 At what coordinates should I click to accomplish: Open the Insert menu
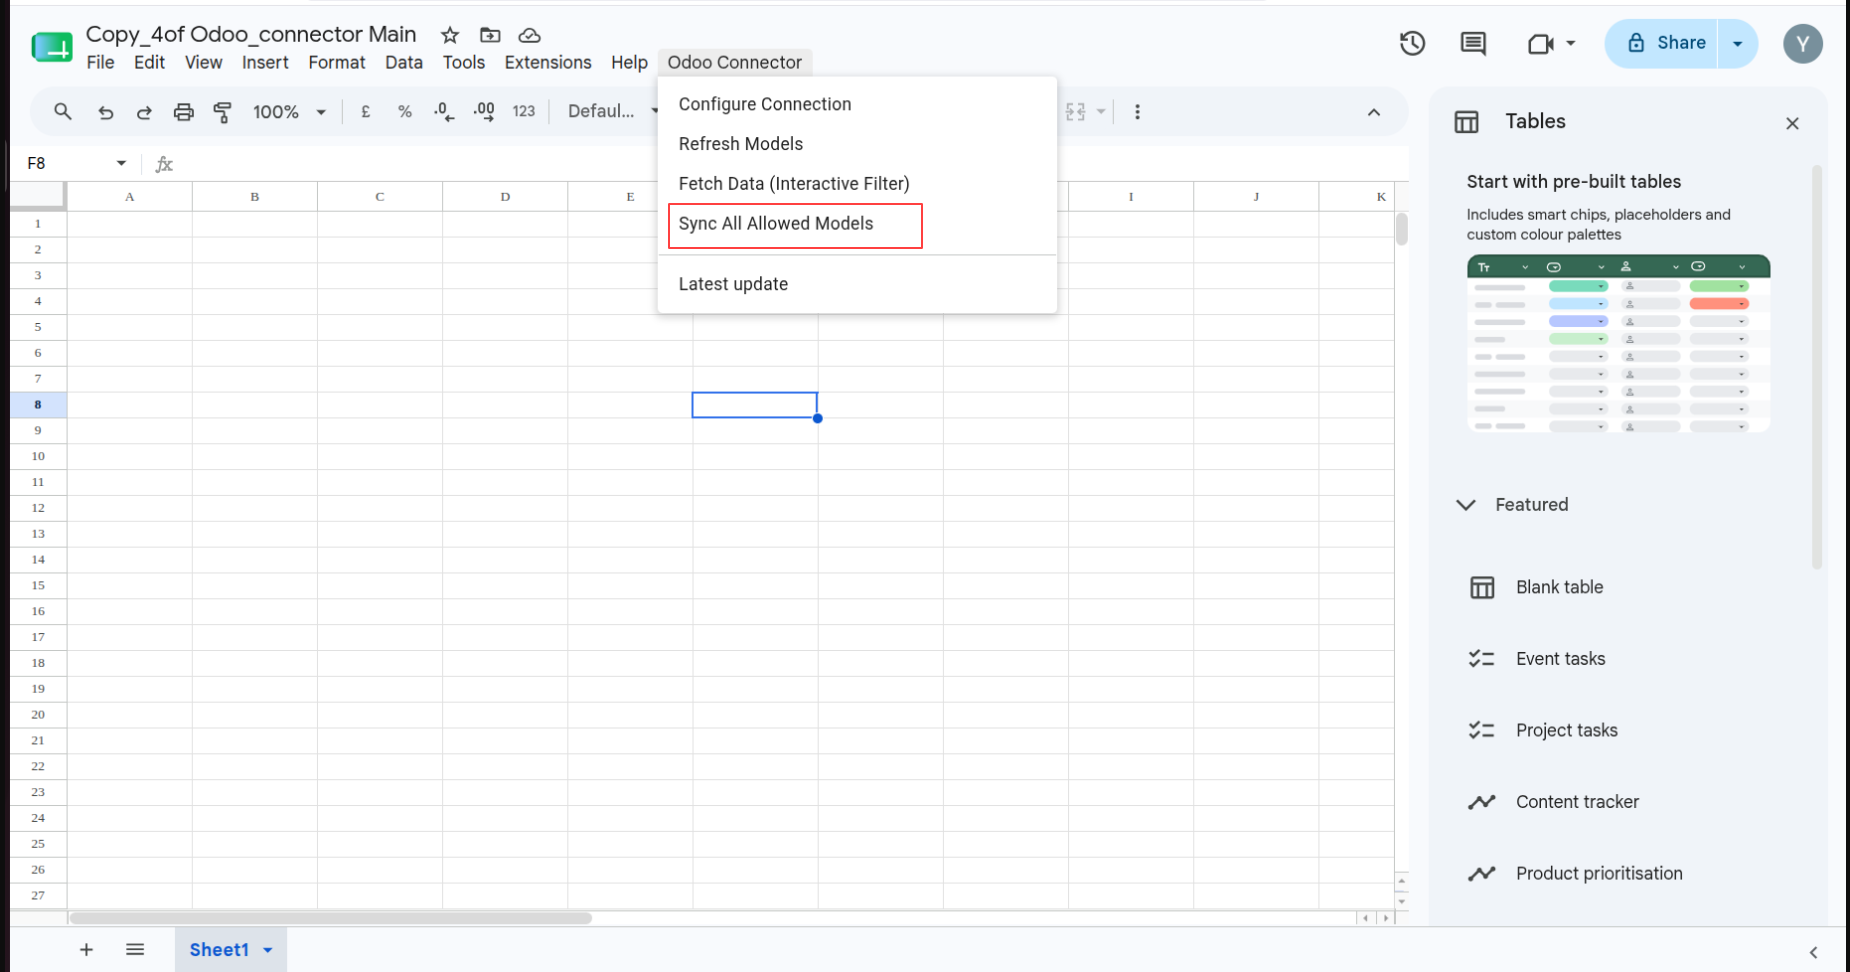click(x=265, y=62)
